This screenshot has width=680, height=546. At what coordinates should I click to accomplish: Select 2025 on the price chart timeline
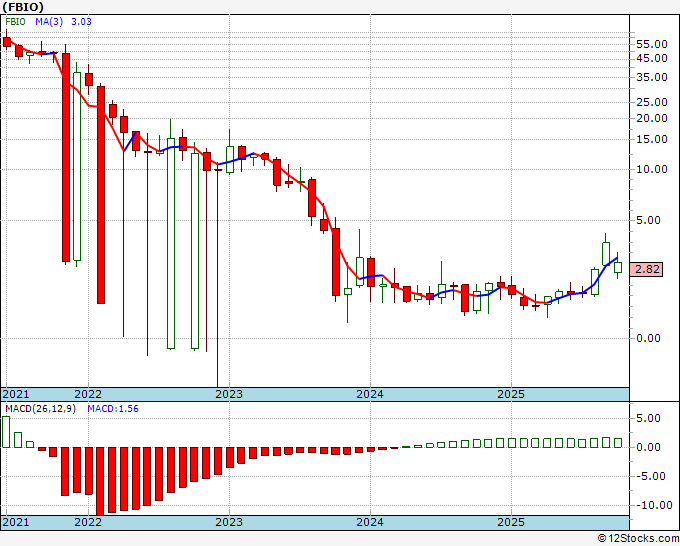tap(511, 394)
